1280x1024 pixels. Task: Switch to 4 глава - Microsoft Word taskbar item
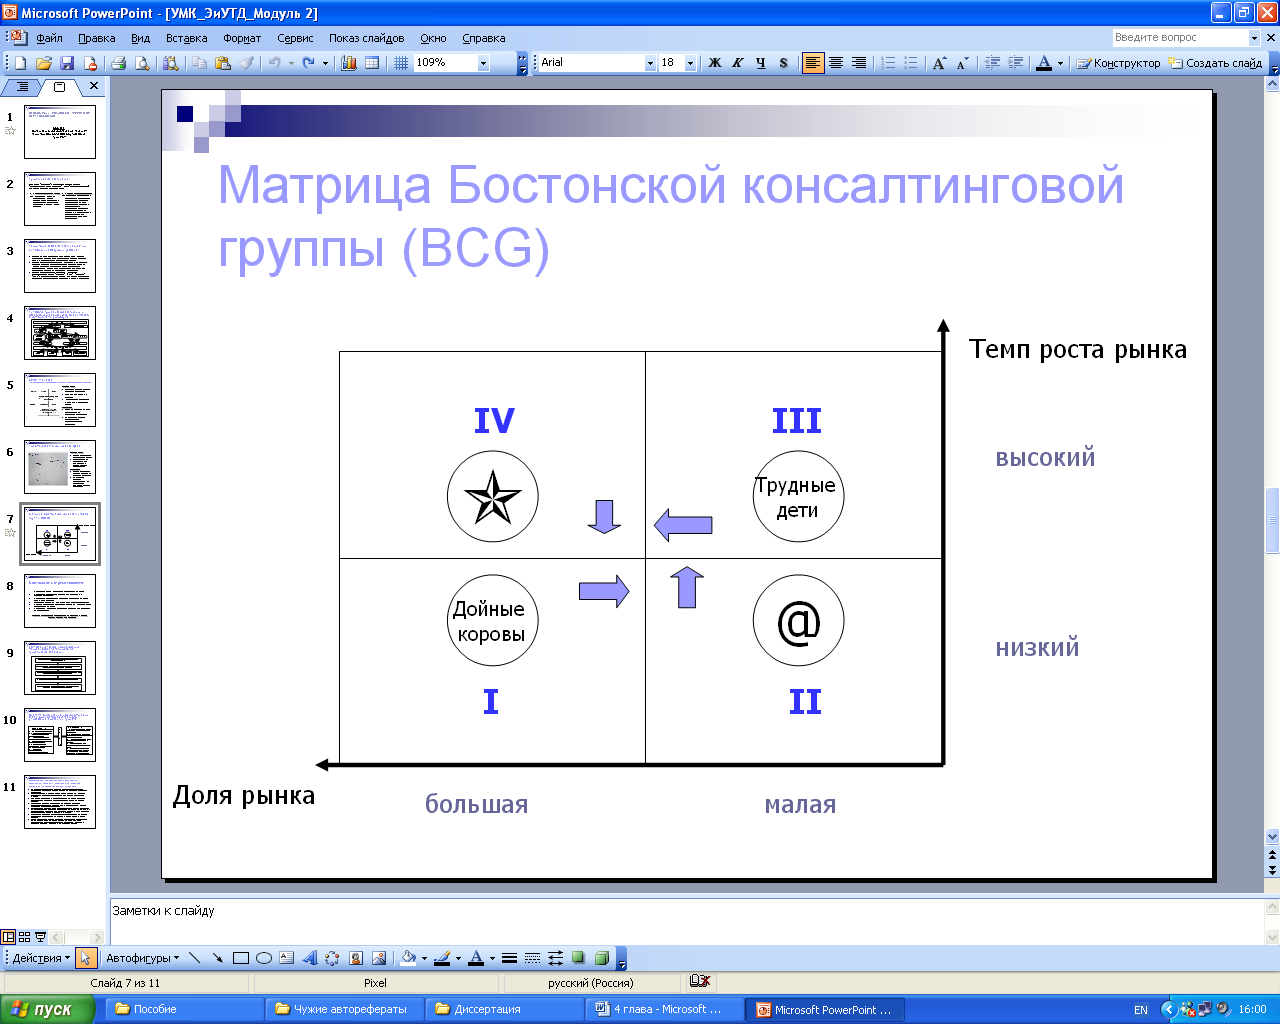pyautogui.click(x=665, y=1009)
